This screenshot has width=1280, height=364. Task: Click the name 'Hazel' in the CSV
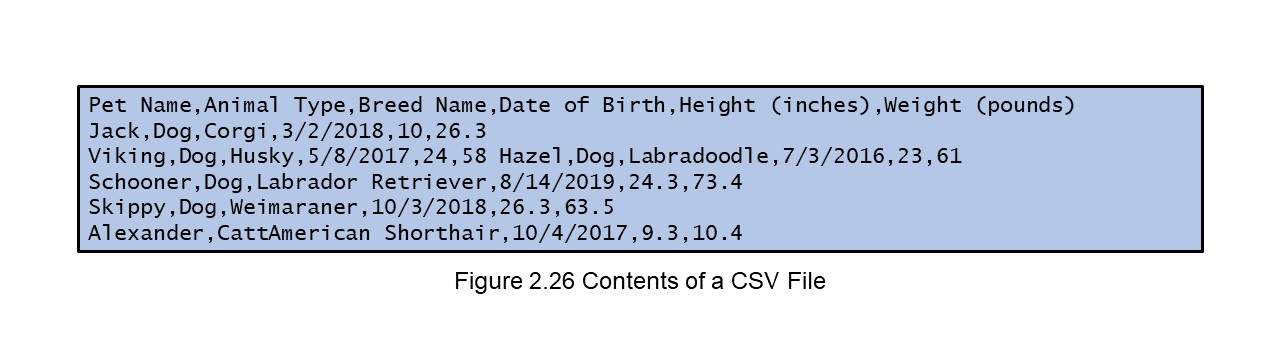[x=530, y=157]
